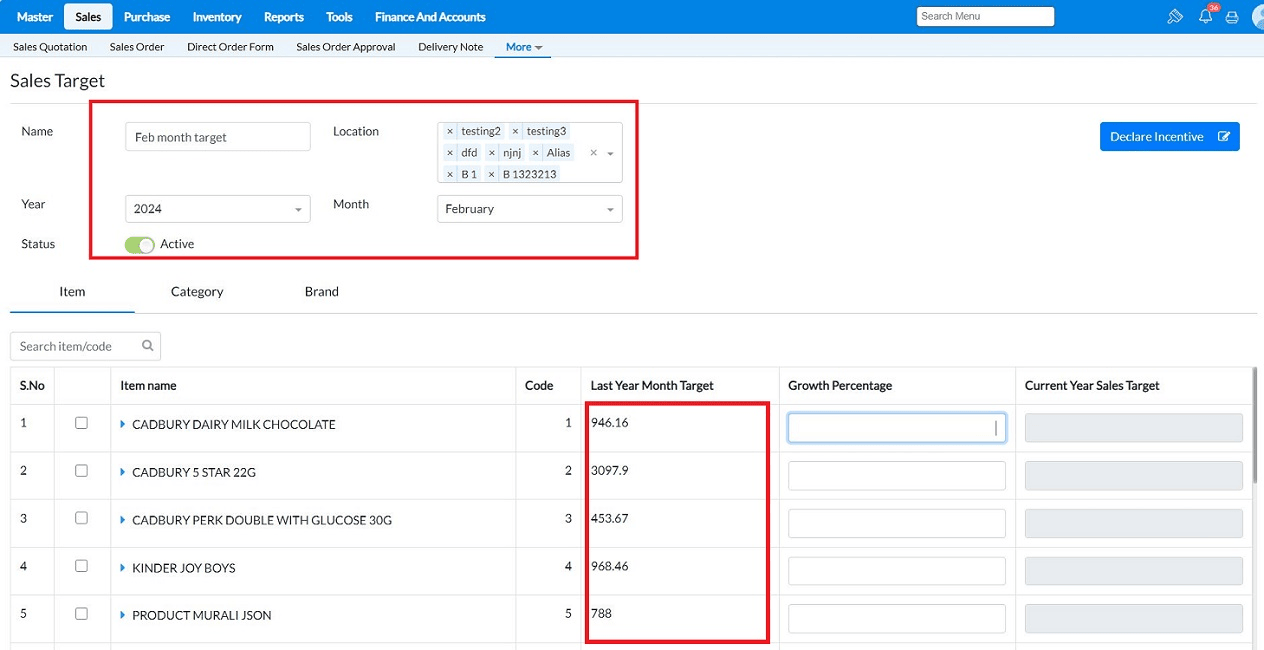
Task: Click the Search item/code field
Action: click(x=85, y=346)
